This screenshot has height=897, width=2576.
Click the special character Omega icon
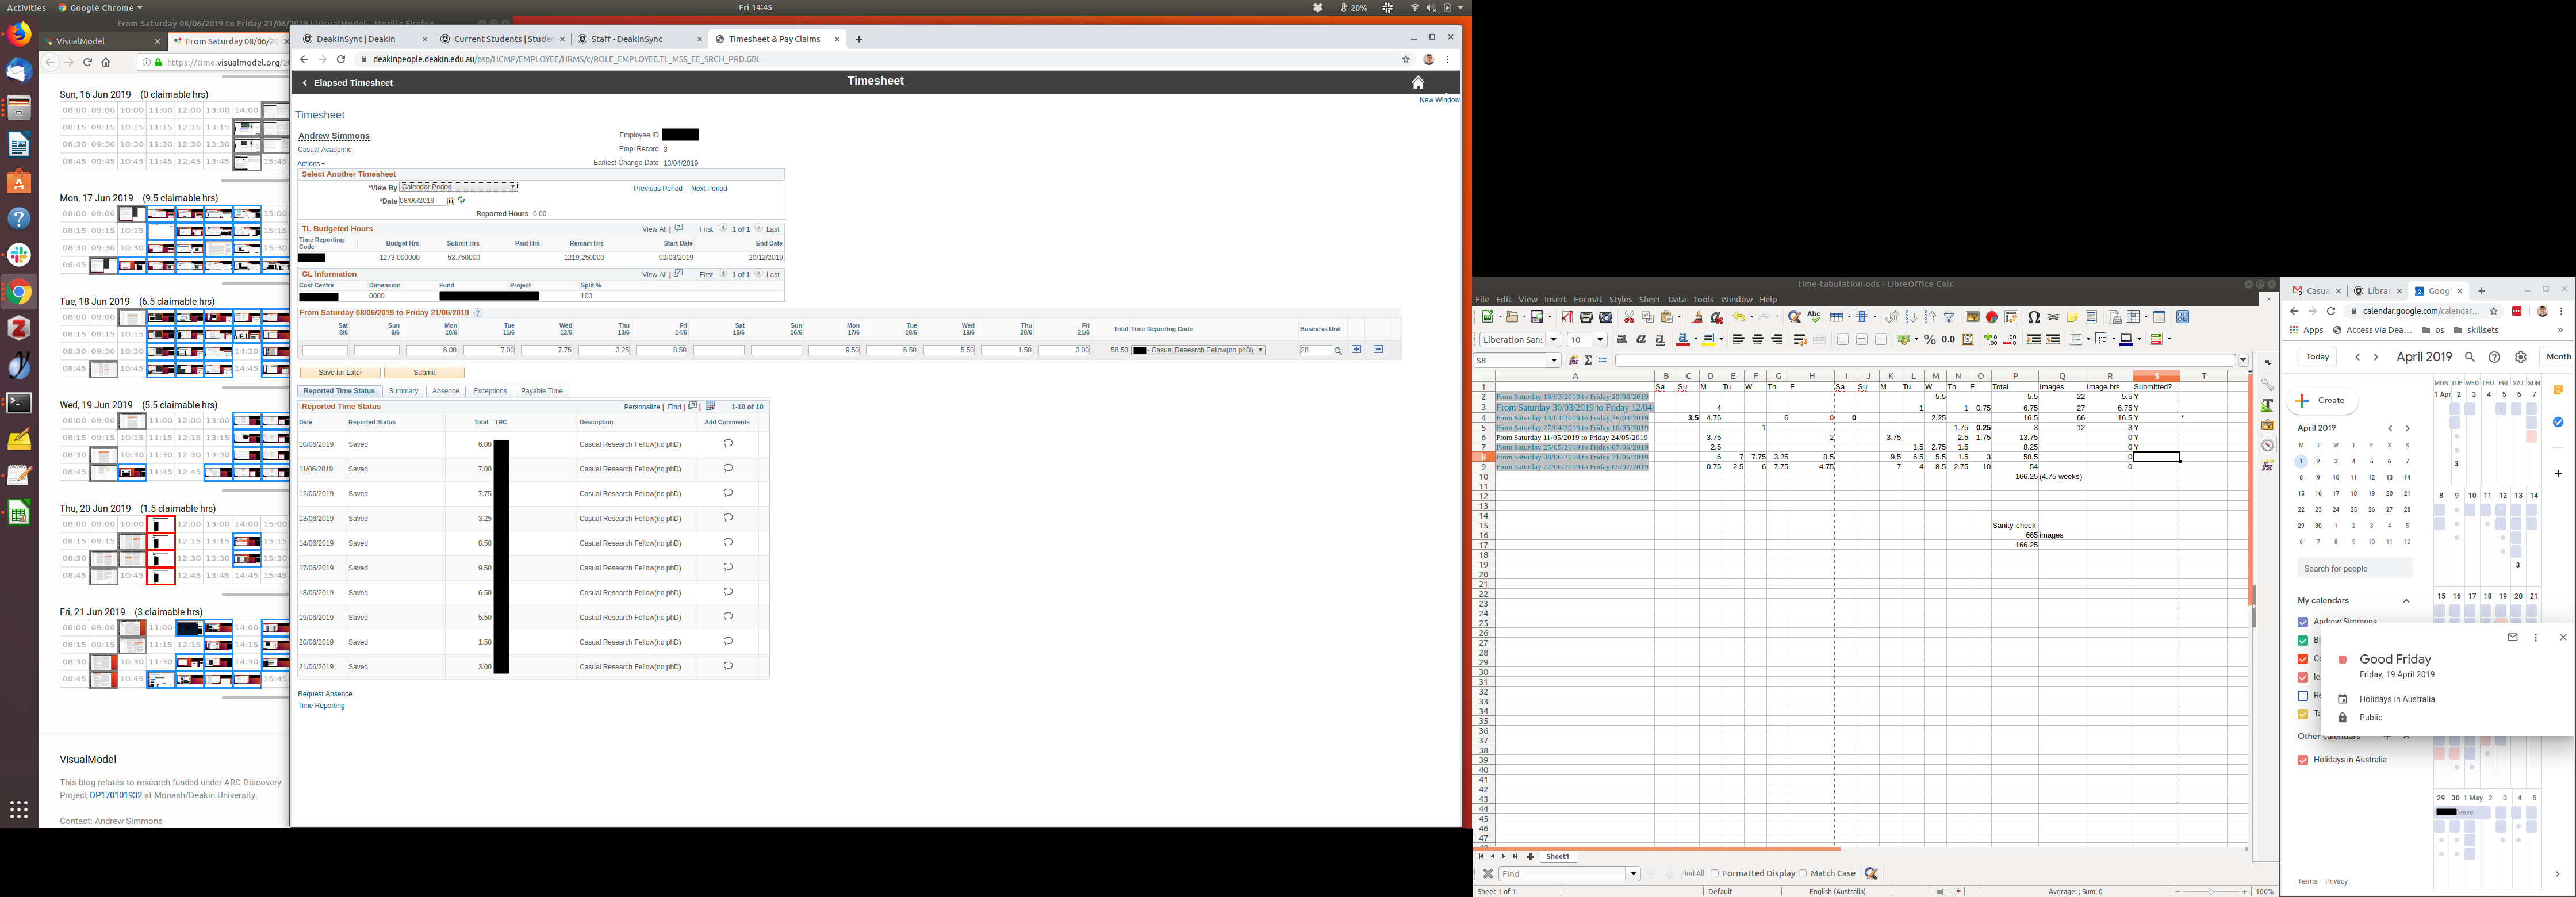coord(2034,317)
